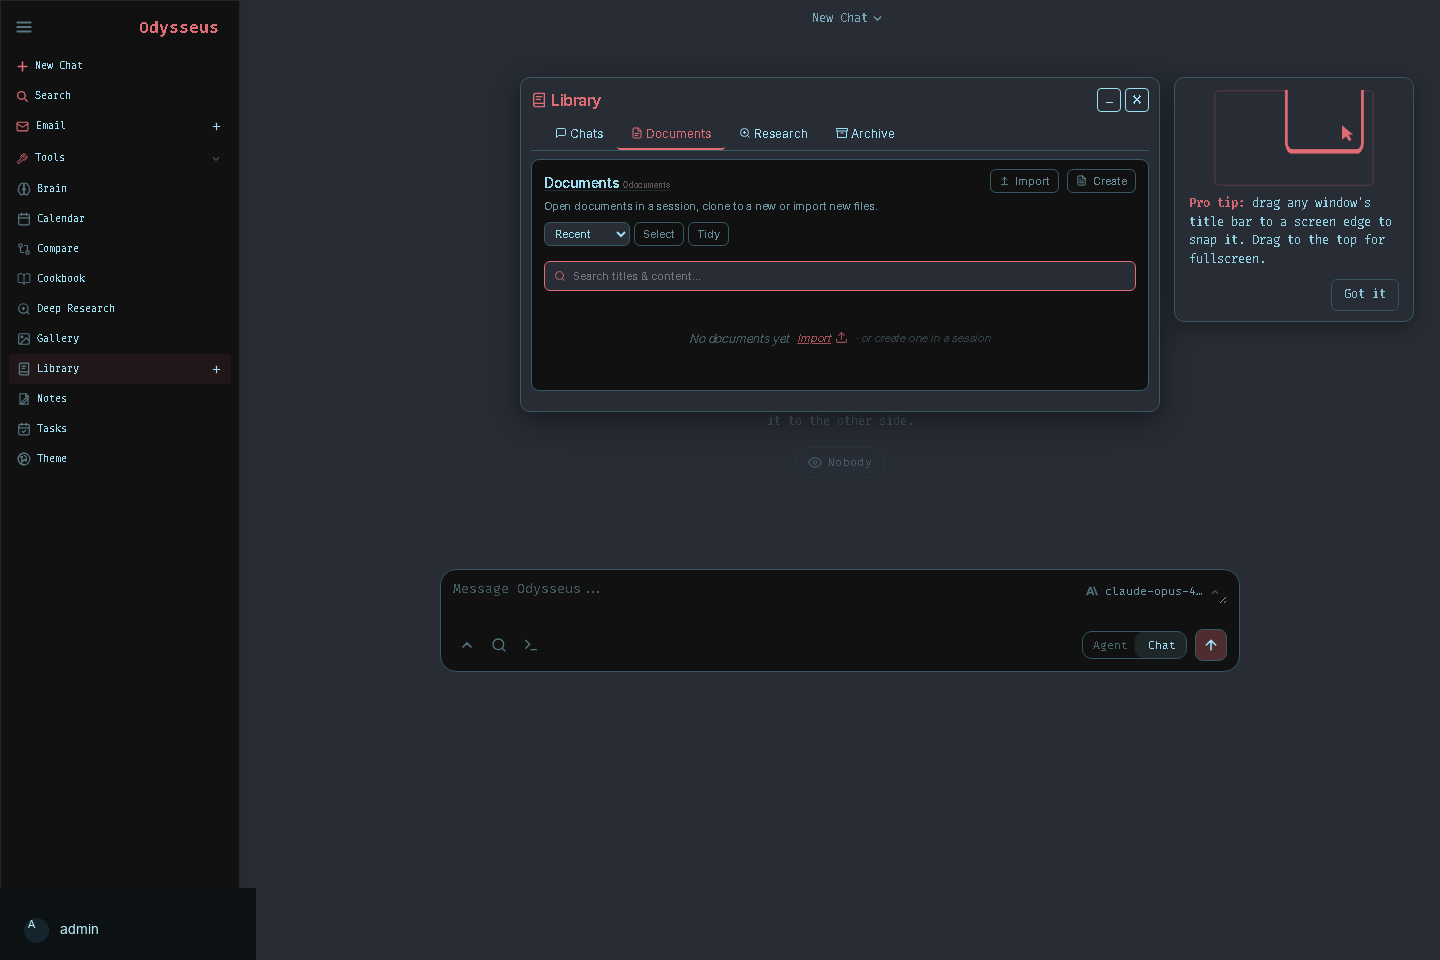Switch the mode toggle to Agent
The height and width of the screenshot is (960, 1440).
[1110, 645]
